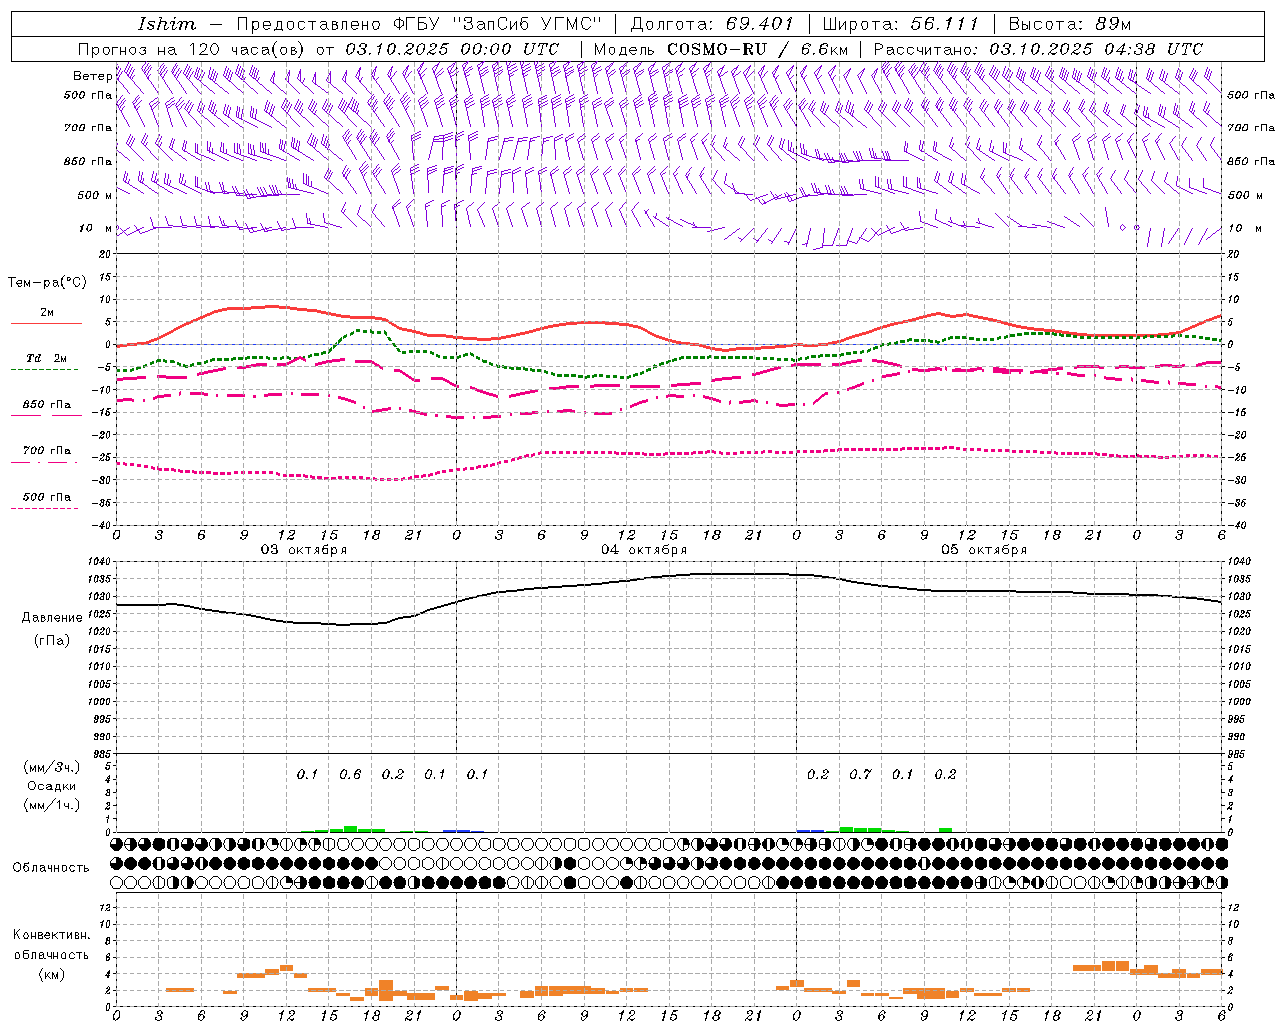Click solid red line sample under '2м' legend
1280x1024 pixels.
click(46, 324)
